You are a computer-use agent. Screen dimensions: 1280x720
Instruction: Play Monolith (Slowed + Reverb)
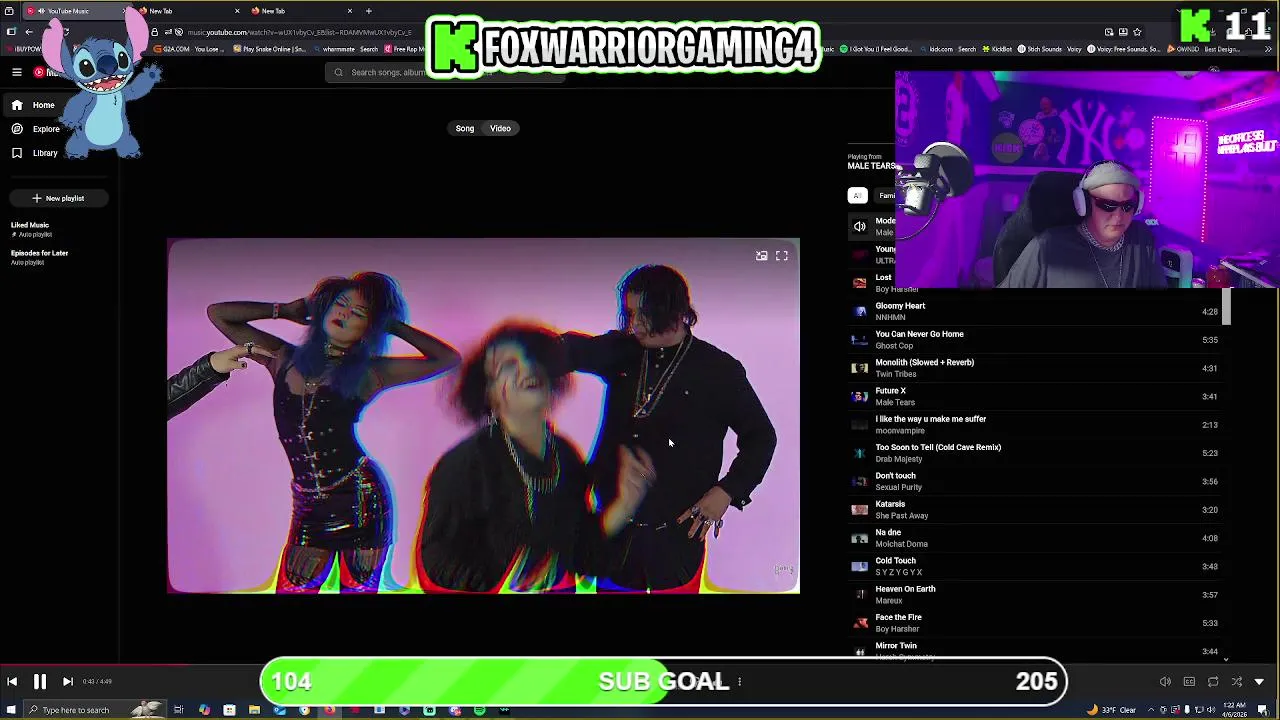[1035, 368]
